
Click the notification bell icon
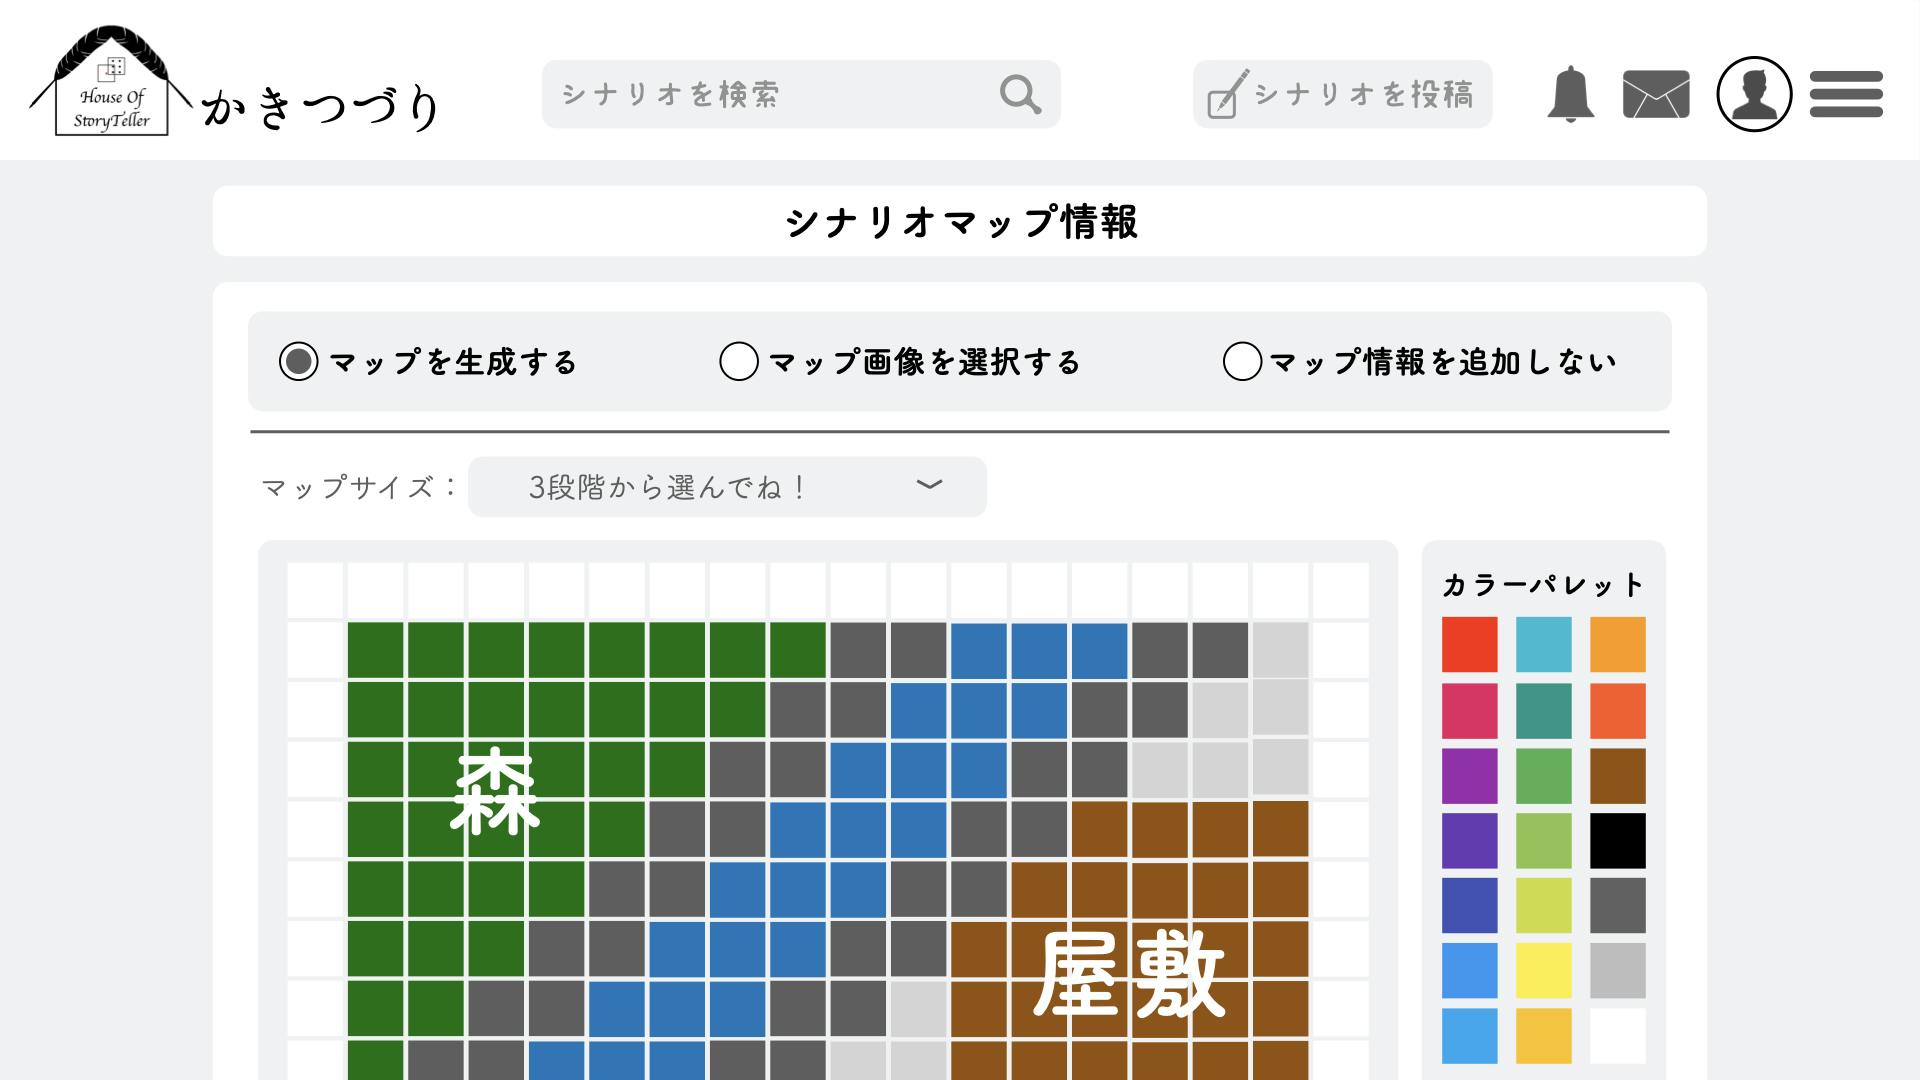coord(1570,95)
